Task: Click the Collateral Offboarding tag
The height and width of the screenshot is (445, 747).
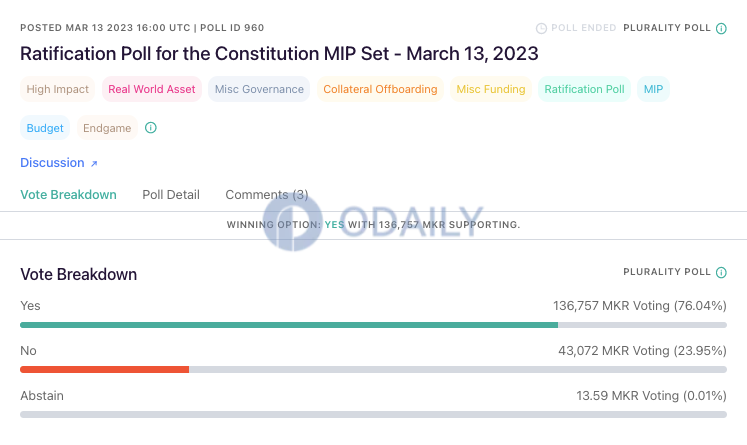Action: click(380, 89)
